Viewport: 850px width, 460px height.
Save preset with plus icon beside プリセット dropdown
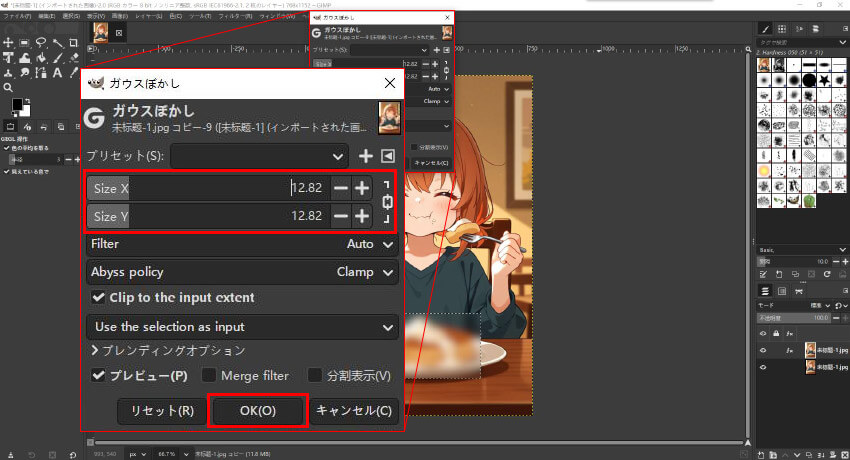366,156
